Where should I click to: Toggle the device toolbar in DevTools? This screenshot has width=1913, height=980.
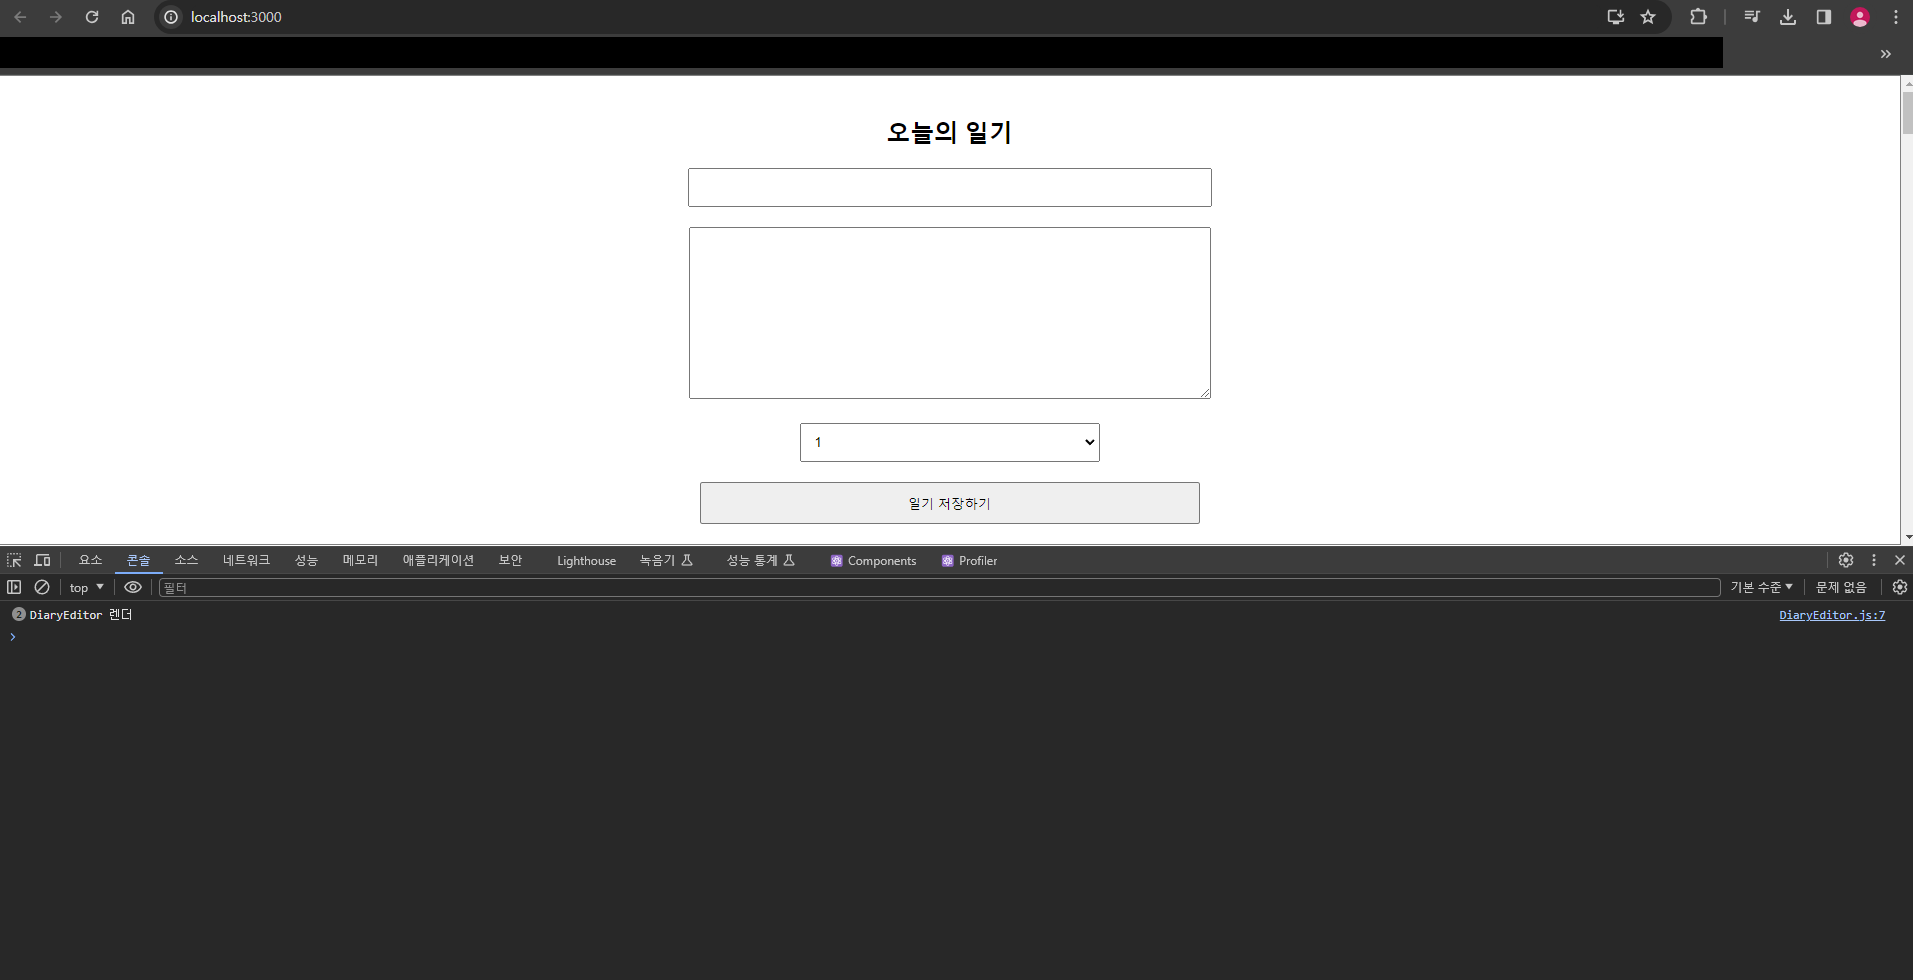point(42,560)
